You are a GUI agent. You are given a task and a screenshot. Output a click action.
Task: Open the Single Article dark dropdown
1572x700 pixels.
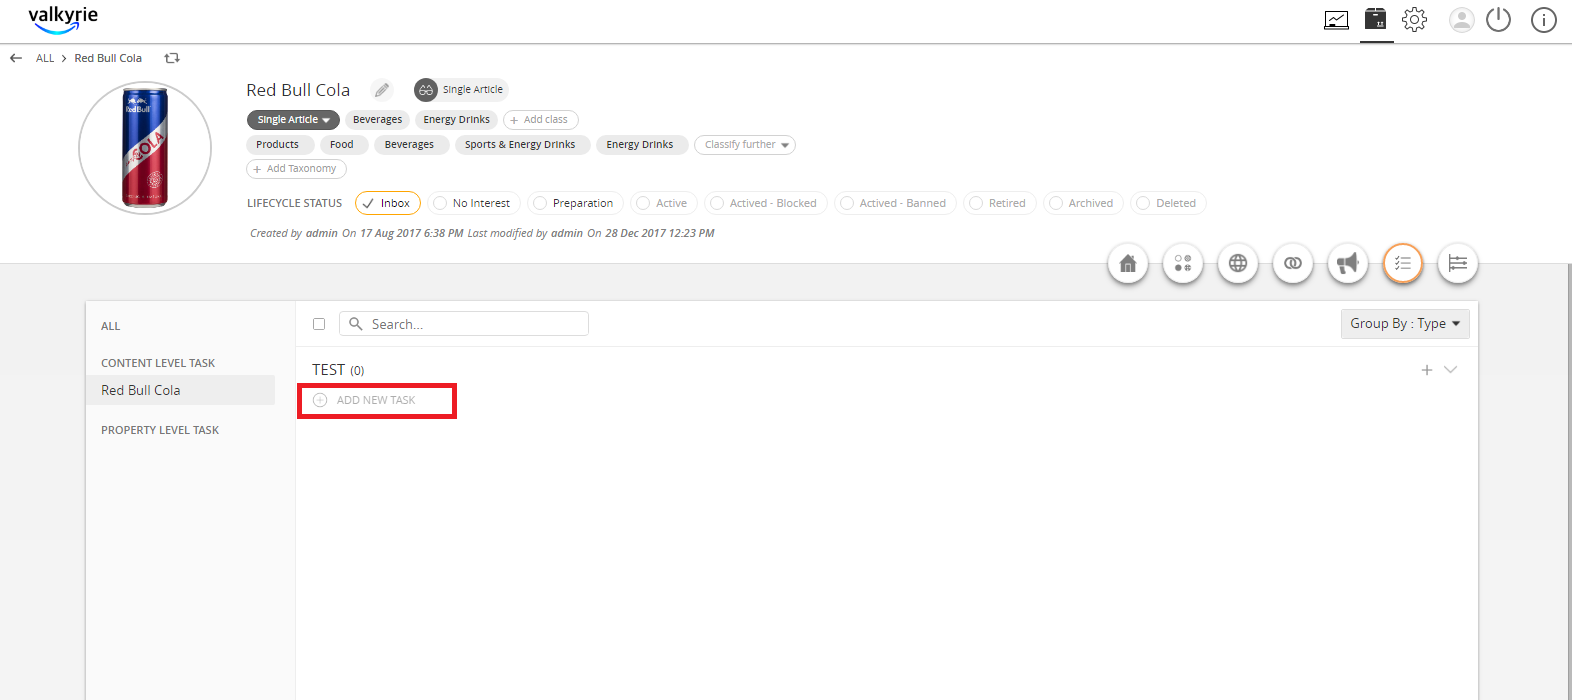coord(293,120)
